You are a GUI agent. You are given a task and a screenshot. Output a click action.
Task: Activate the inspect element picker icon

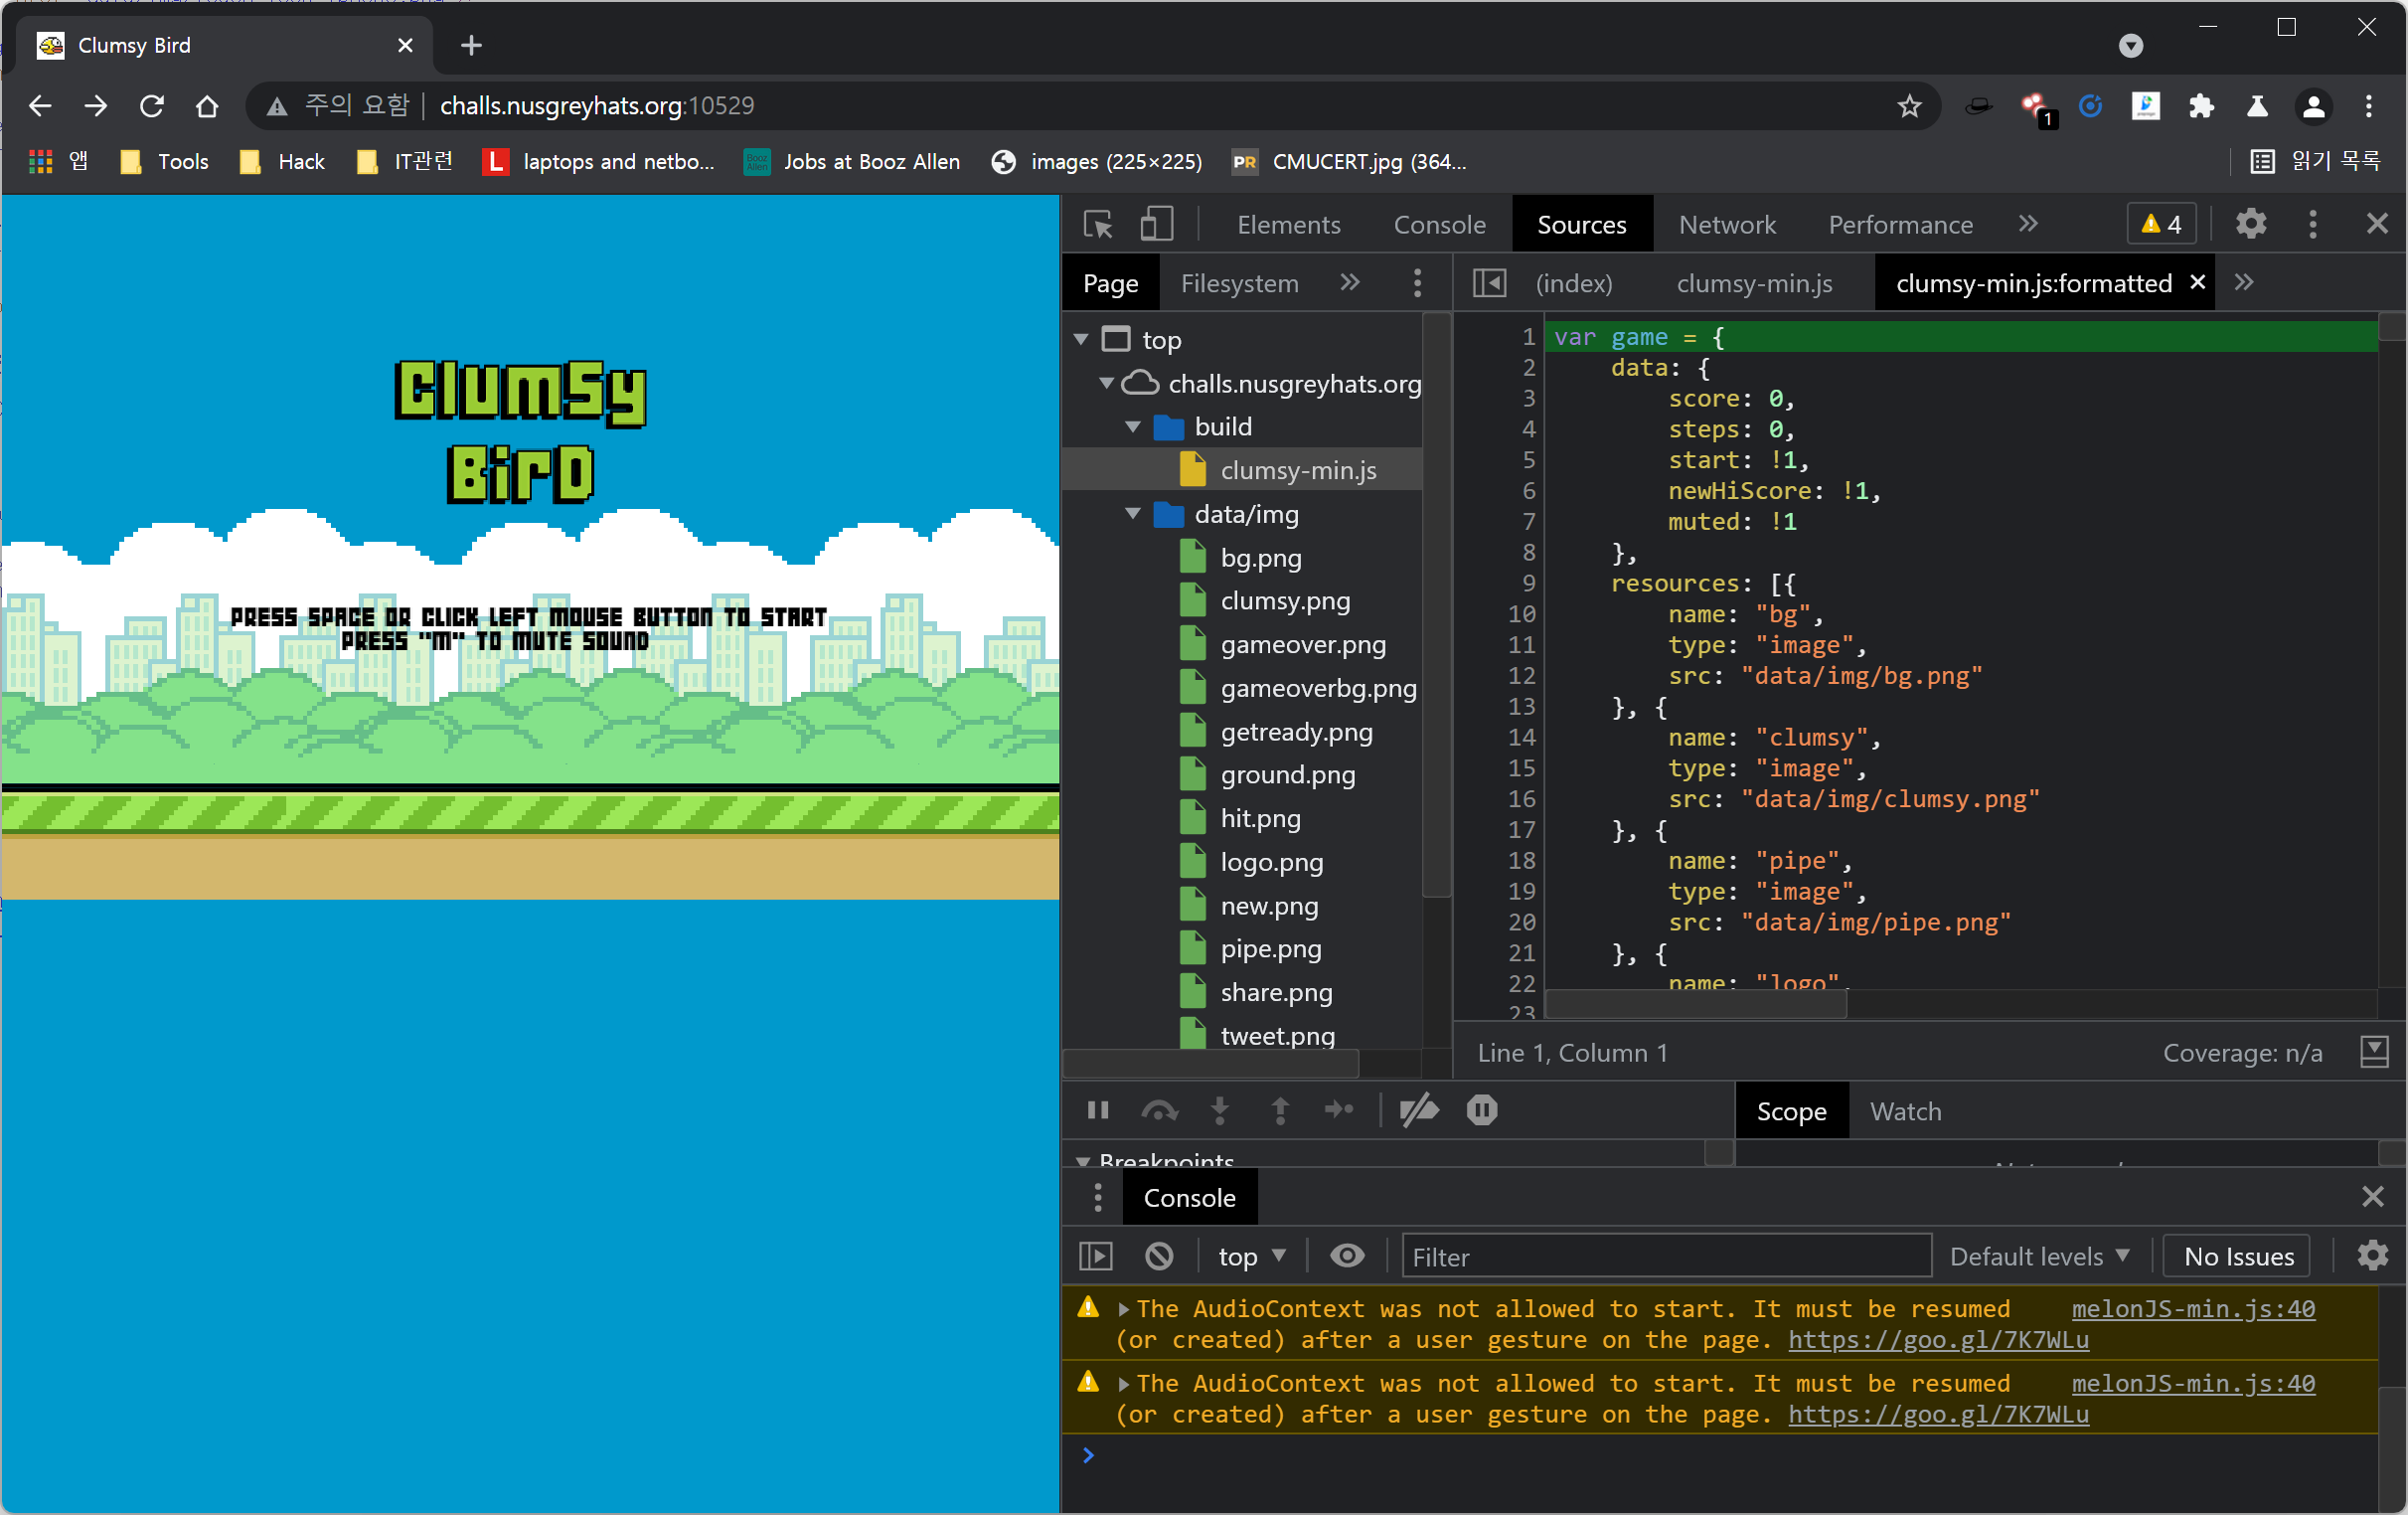[1098, 225]
